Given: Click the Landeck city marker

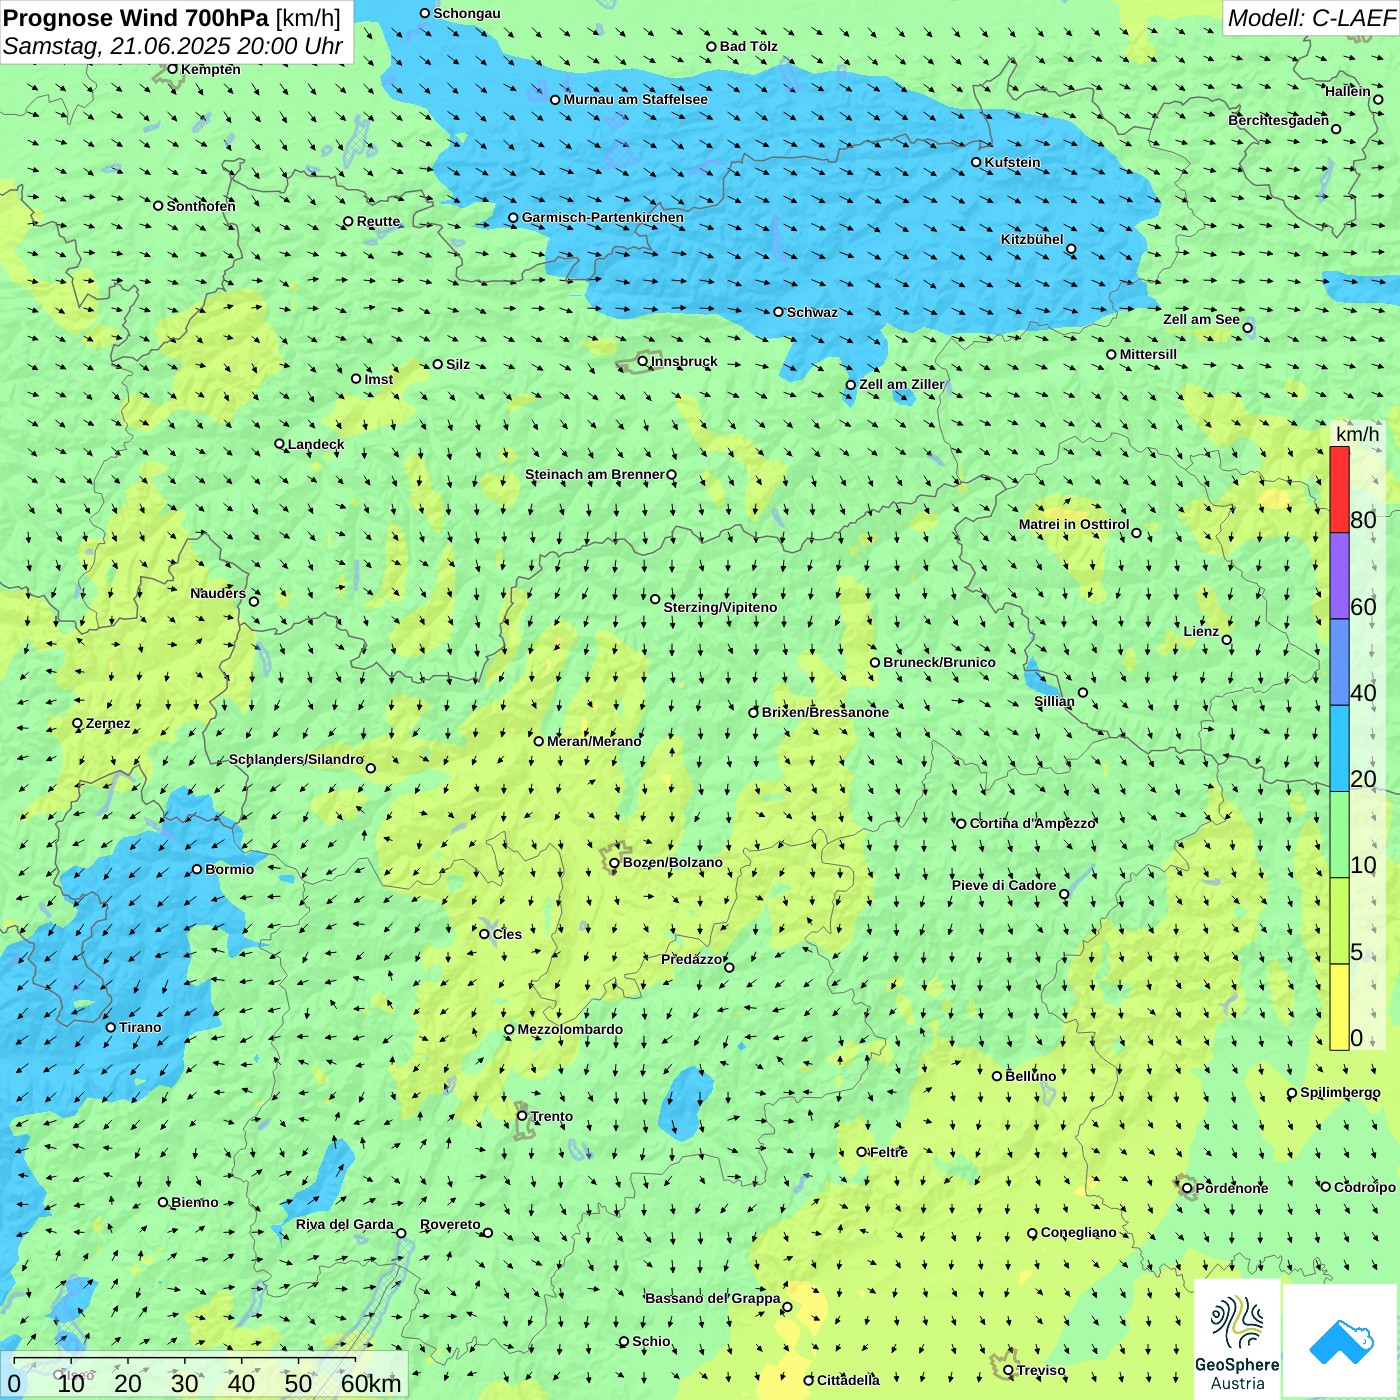Looking at the screenshot, I should [x=280, y=444].
